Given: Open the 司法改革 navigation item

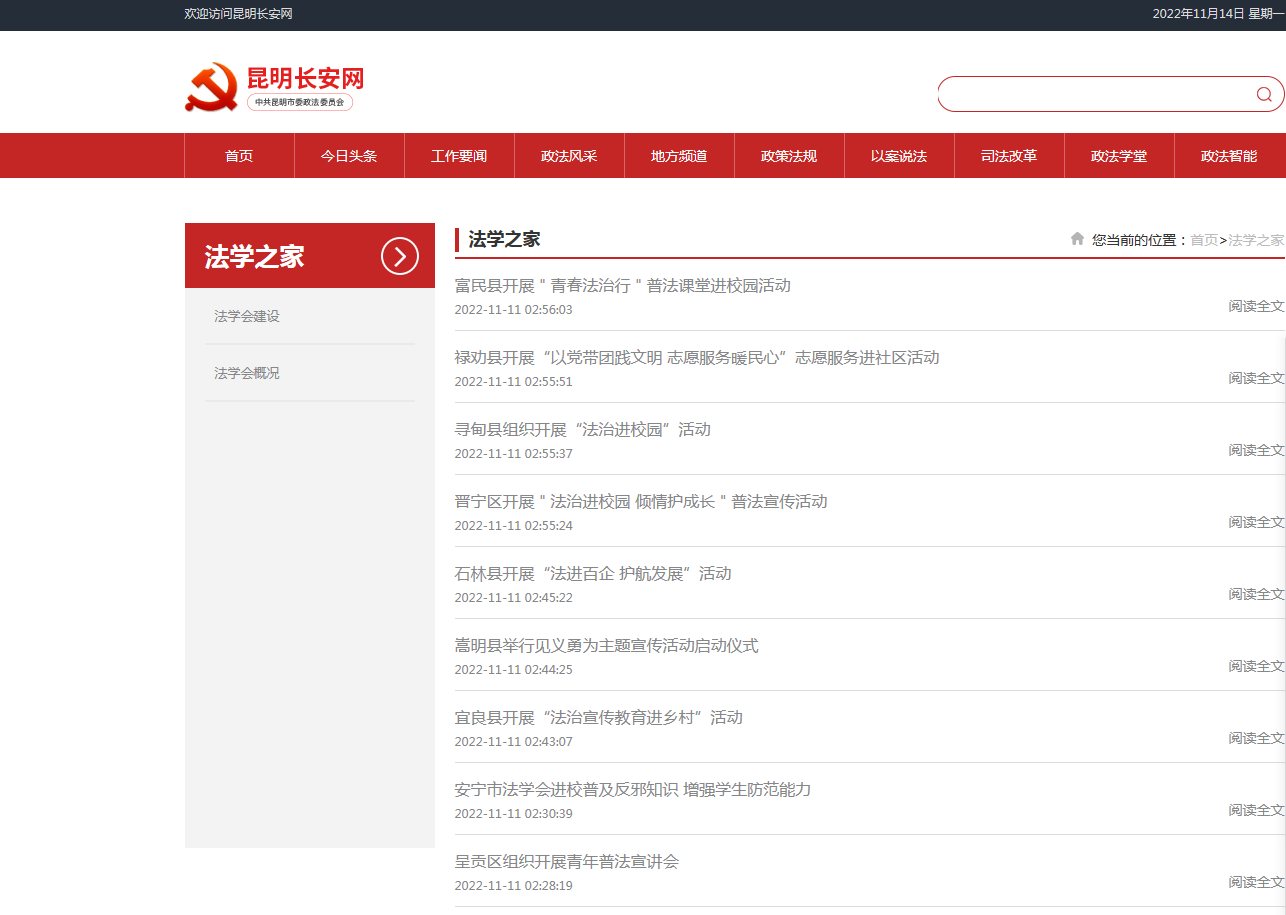Looking at the screenshot, I should point(1009,156).
